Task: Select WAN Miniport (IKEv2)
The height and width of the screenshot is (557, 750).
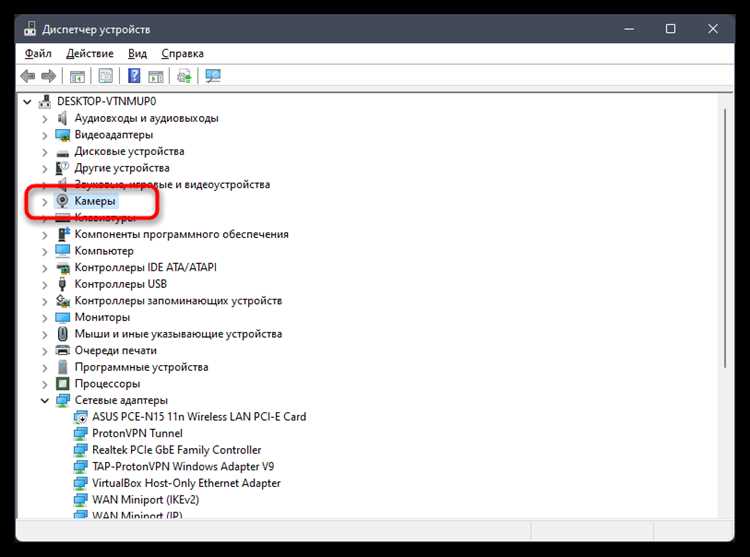Action: pos(145,500)
